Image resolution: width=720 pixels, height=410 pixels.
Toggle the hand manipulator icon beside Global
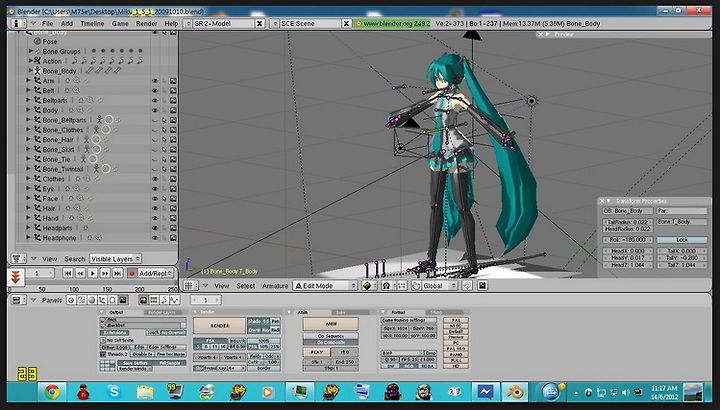416,286
